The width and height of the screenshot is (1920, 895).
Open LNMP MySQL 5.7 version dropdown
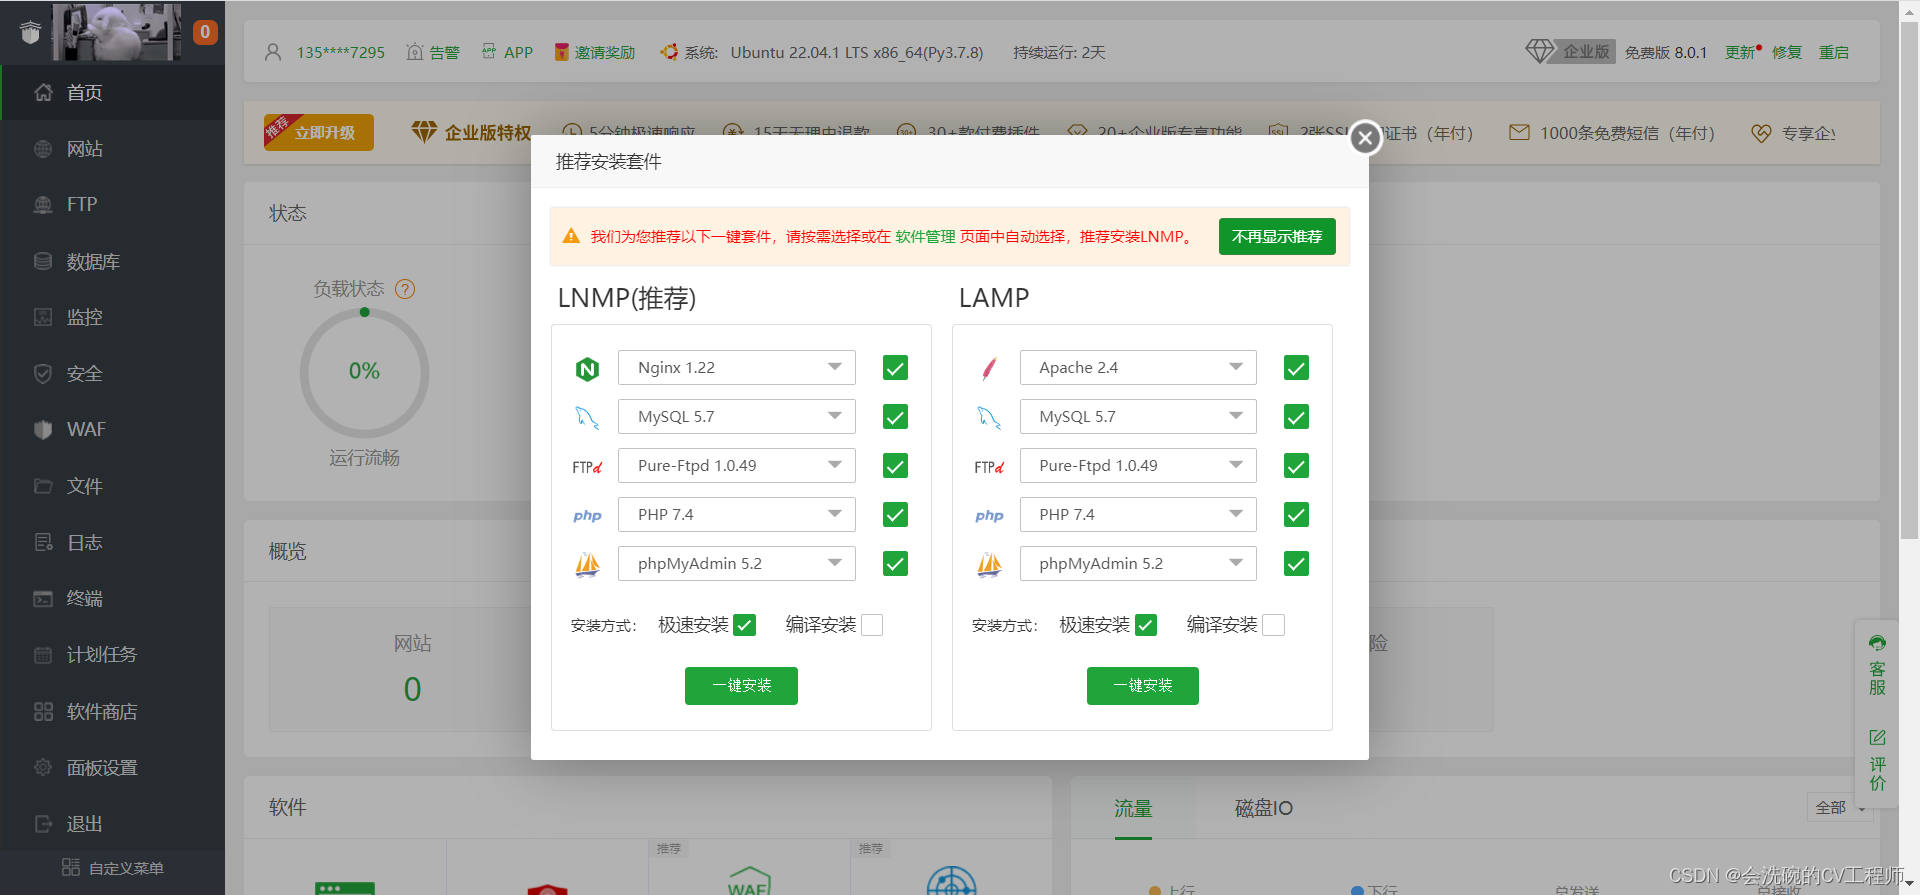tap(737, 417)
